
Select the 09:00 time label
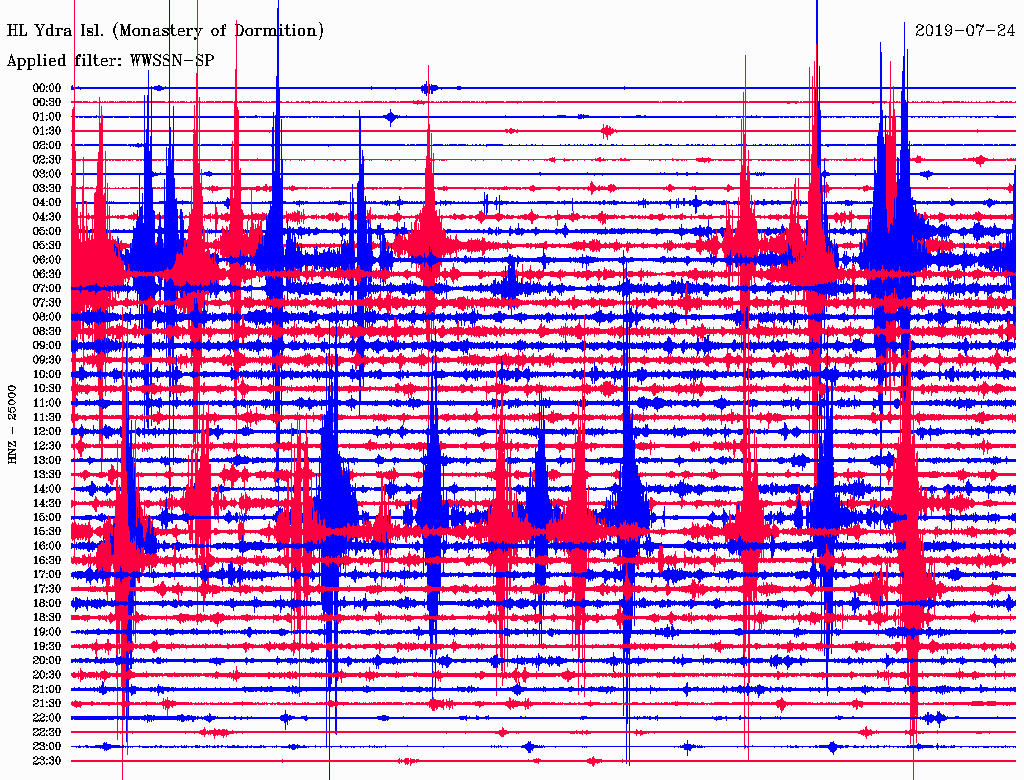point(47,346)
